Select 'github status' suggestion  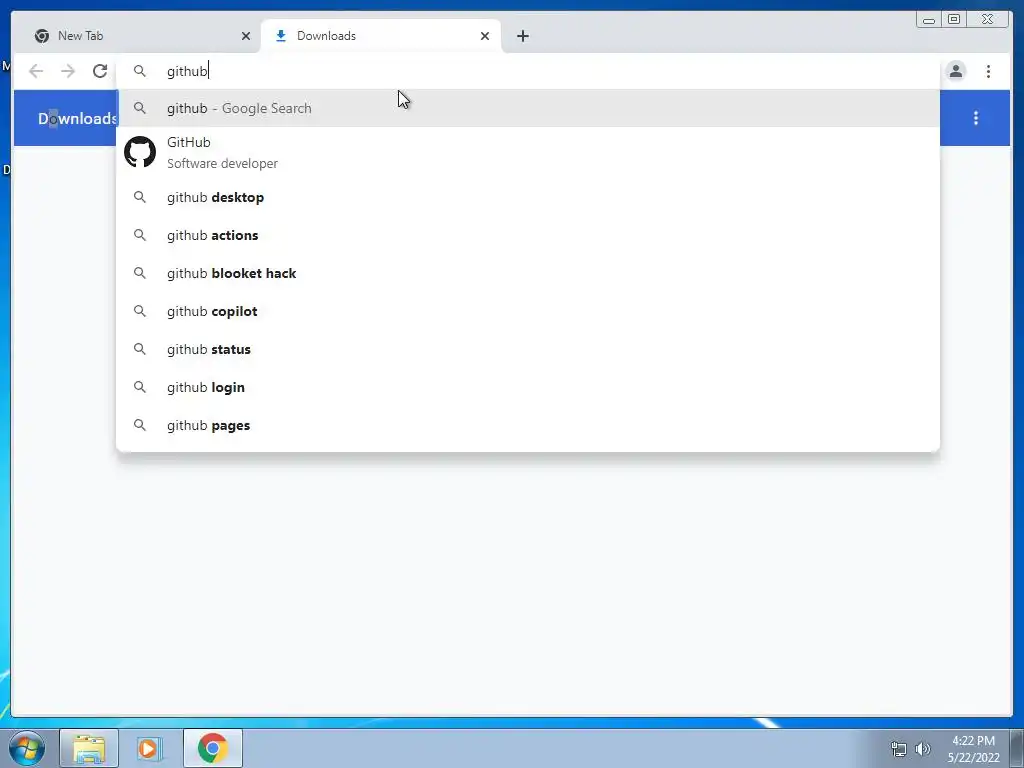pyautogui.click(x=528, y=349)
